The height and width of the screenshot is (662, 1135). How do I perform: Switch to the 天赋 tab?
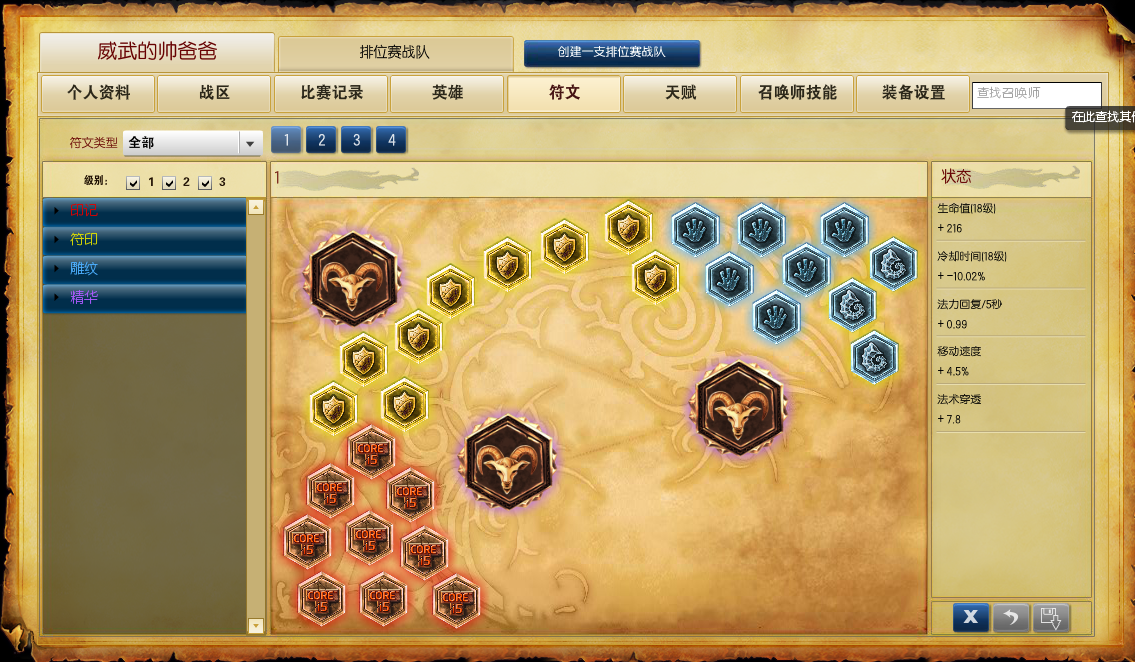(680, 93)
